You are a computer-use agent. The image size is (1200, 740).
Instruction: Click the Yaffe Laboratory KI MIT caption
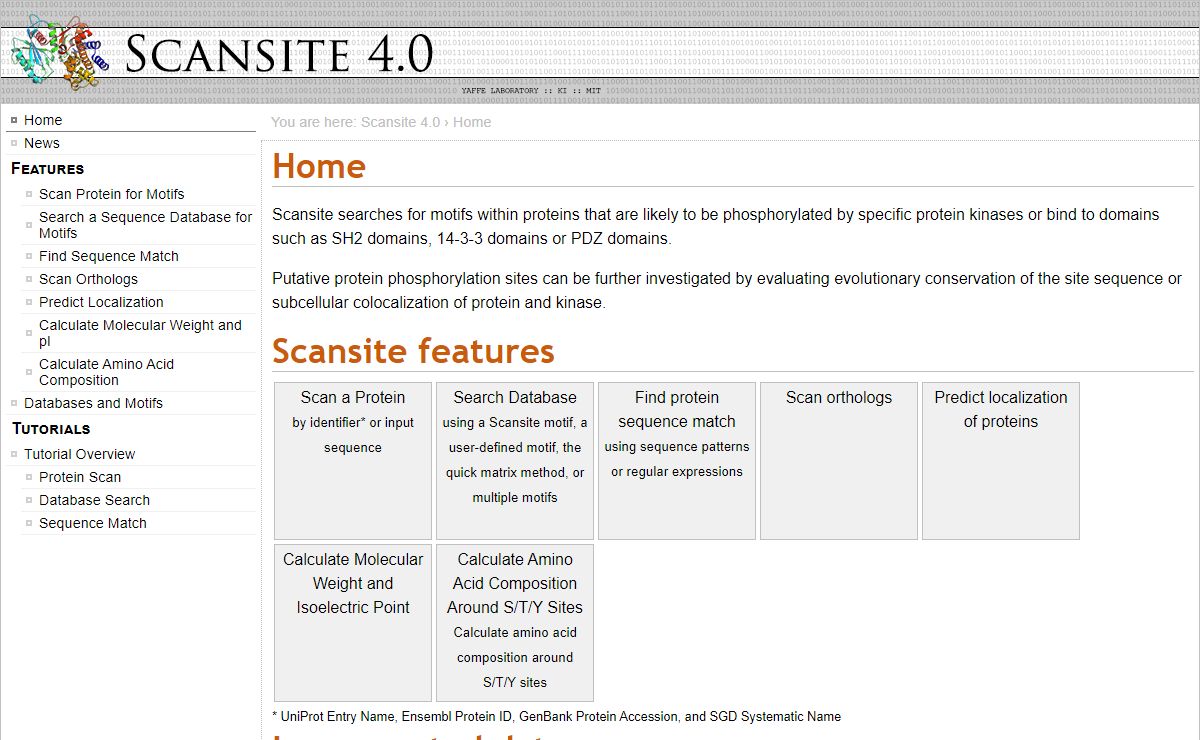coord(531,90)
